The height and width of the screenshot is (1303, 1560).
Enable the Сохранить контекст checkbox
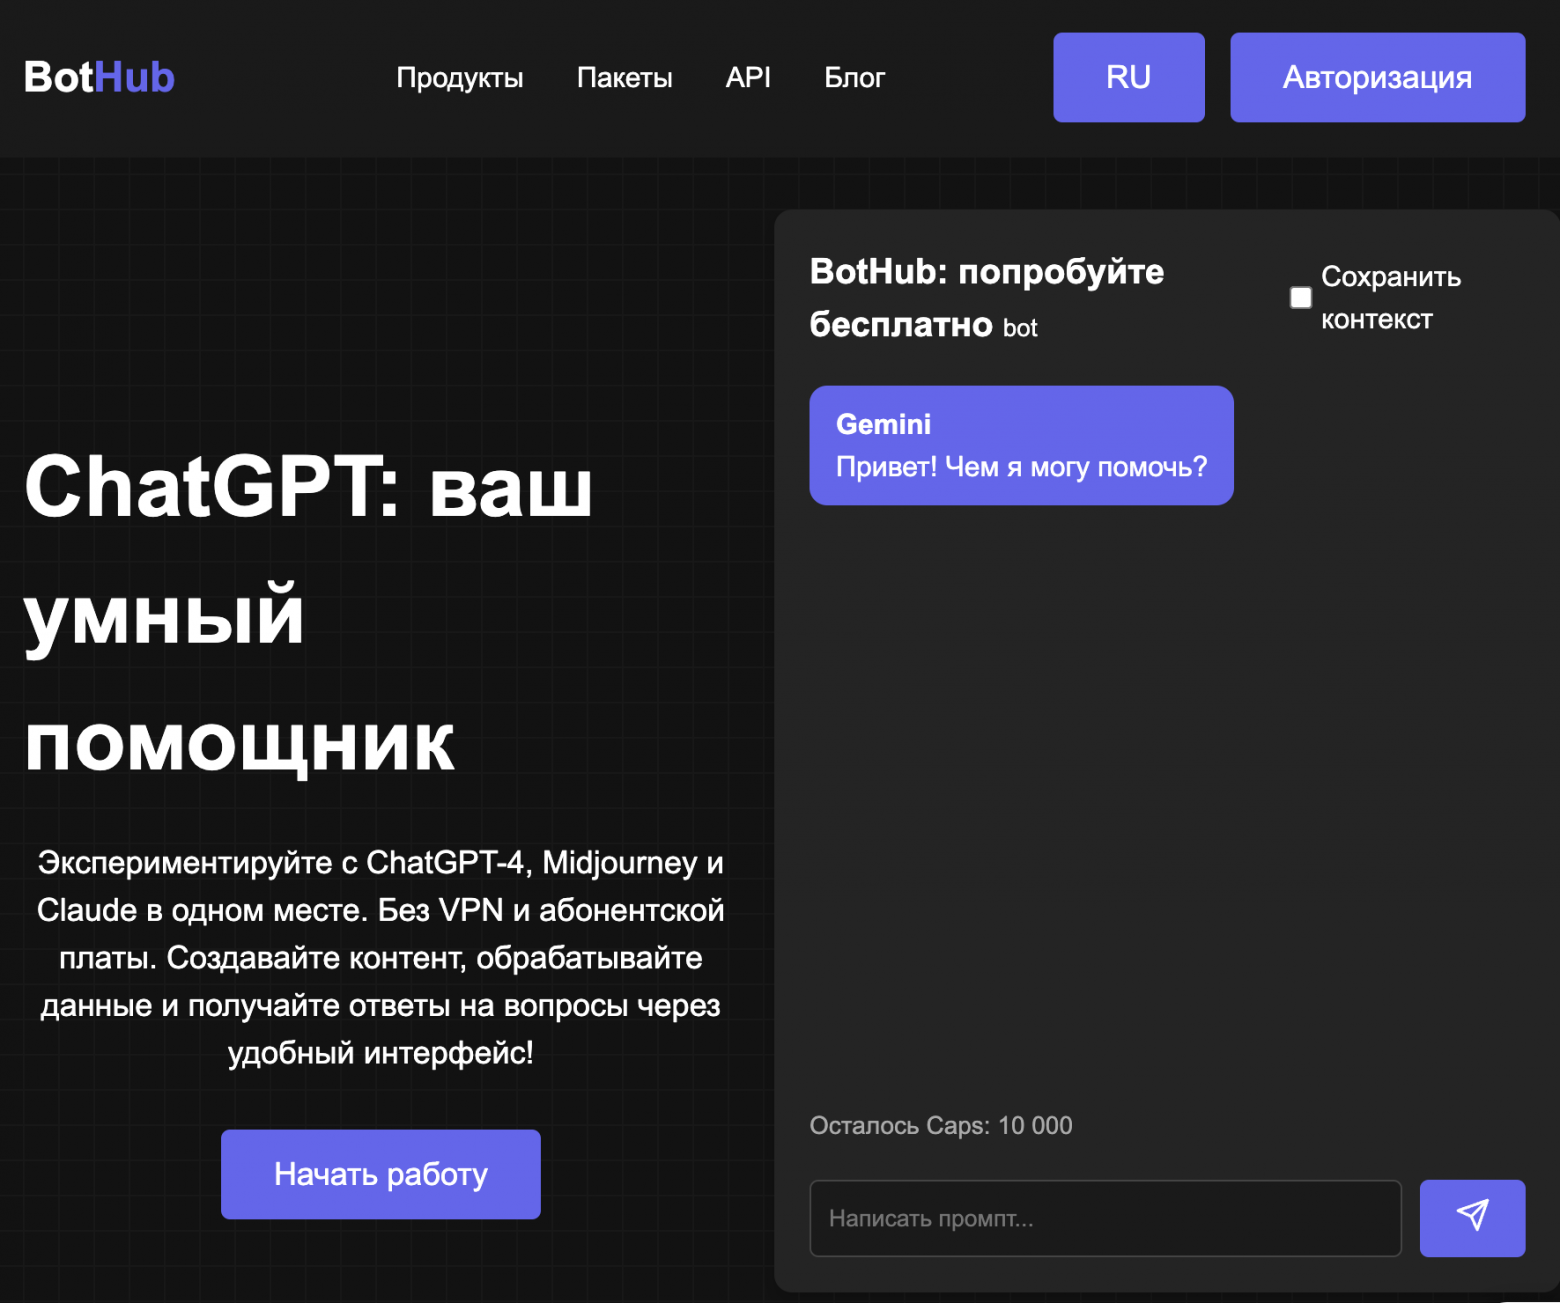click(x=1300, y=298)
